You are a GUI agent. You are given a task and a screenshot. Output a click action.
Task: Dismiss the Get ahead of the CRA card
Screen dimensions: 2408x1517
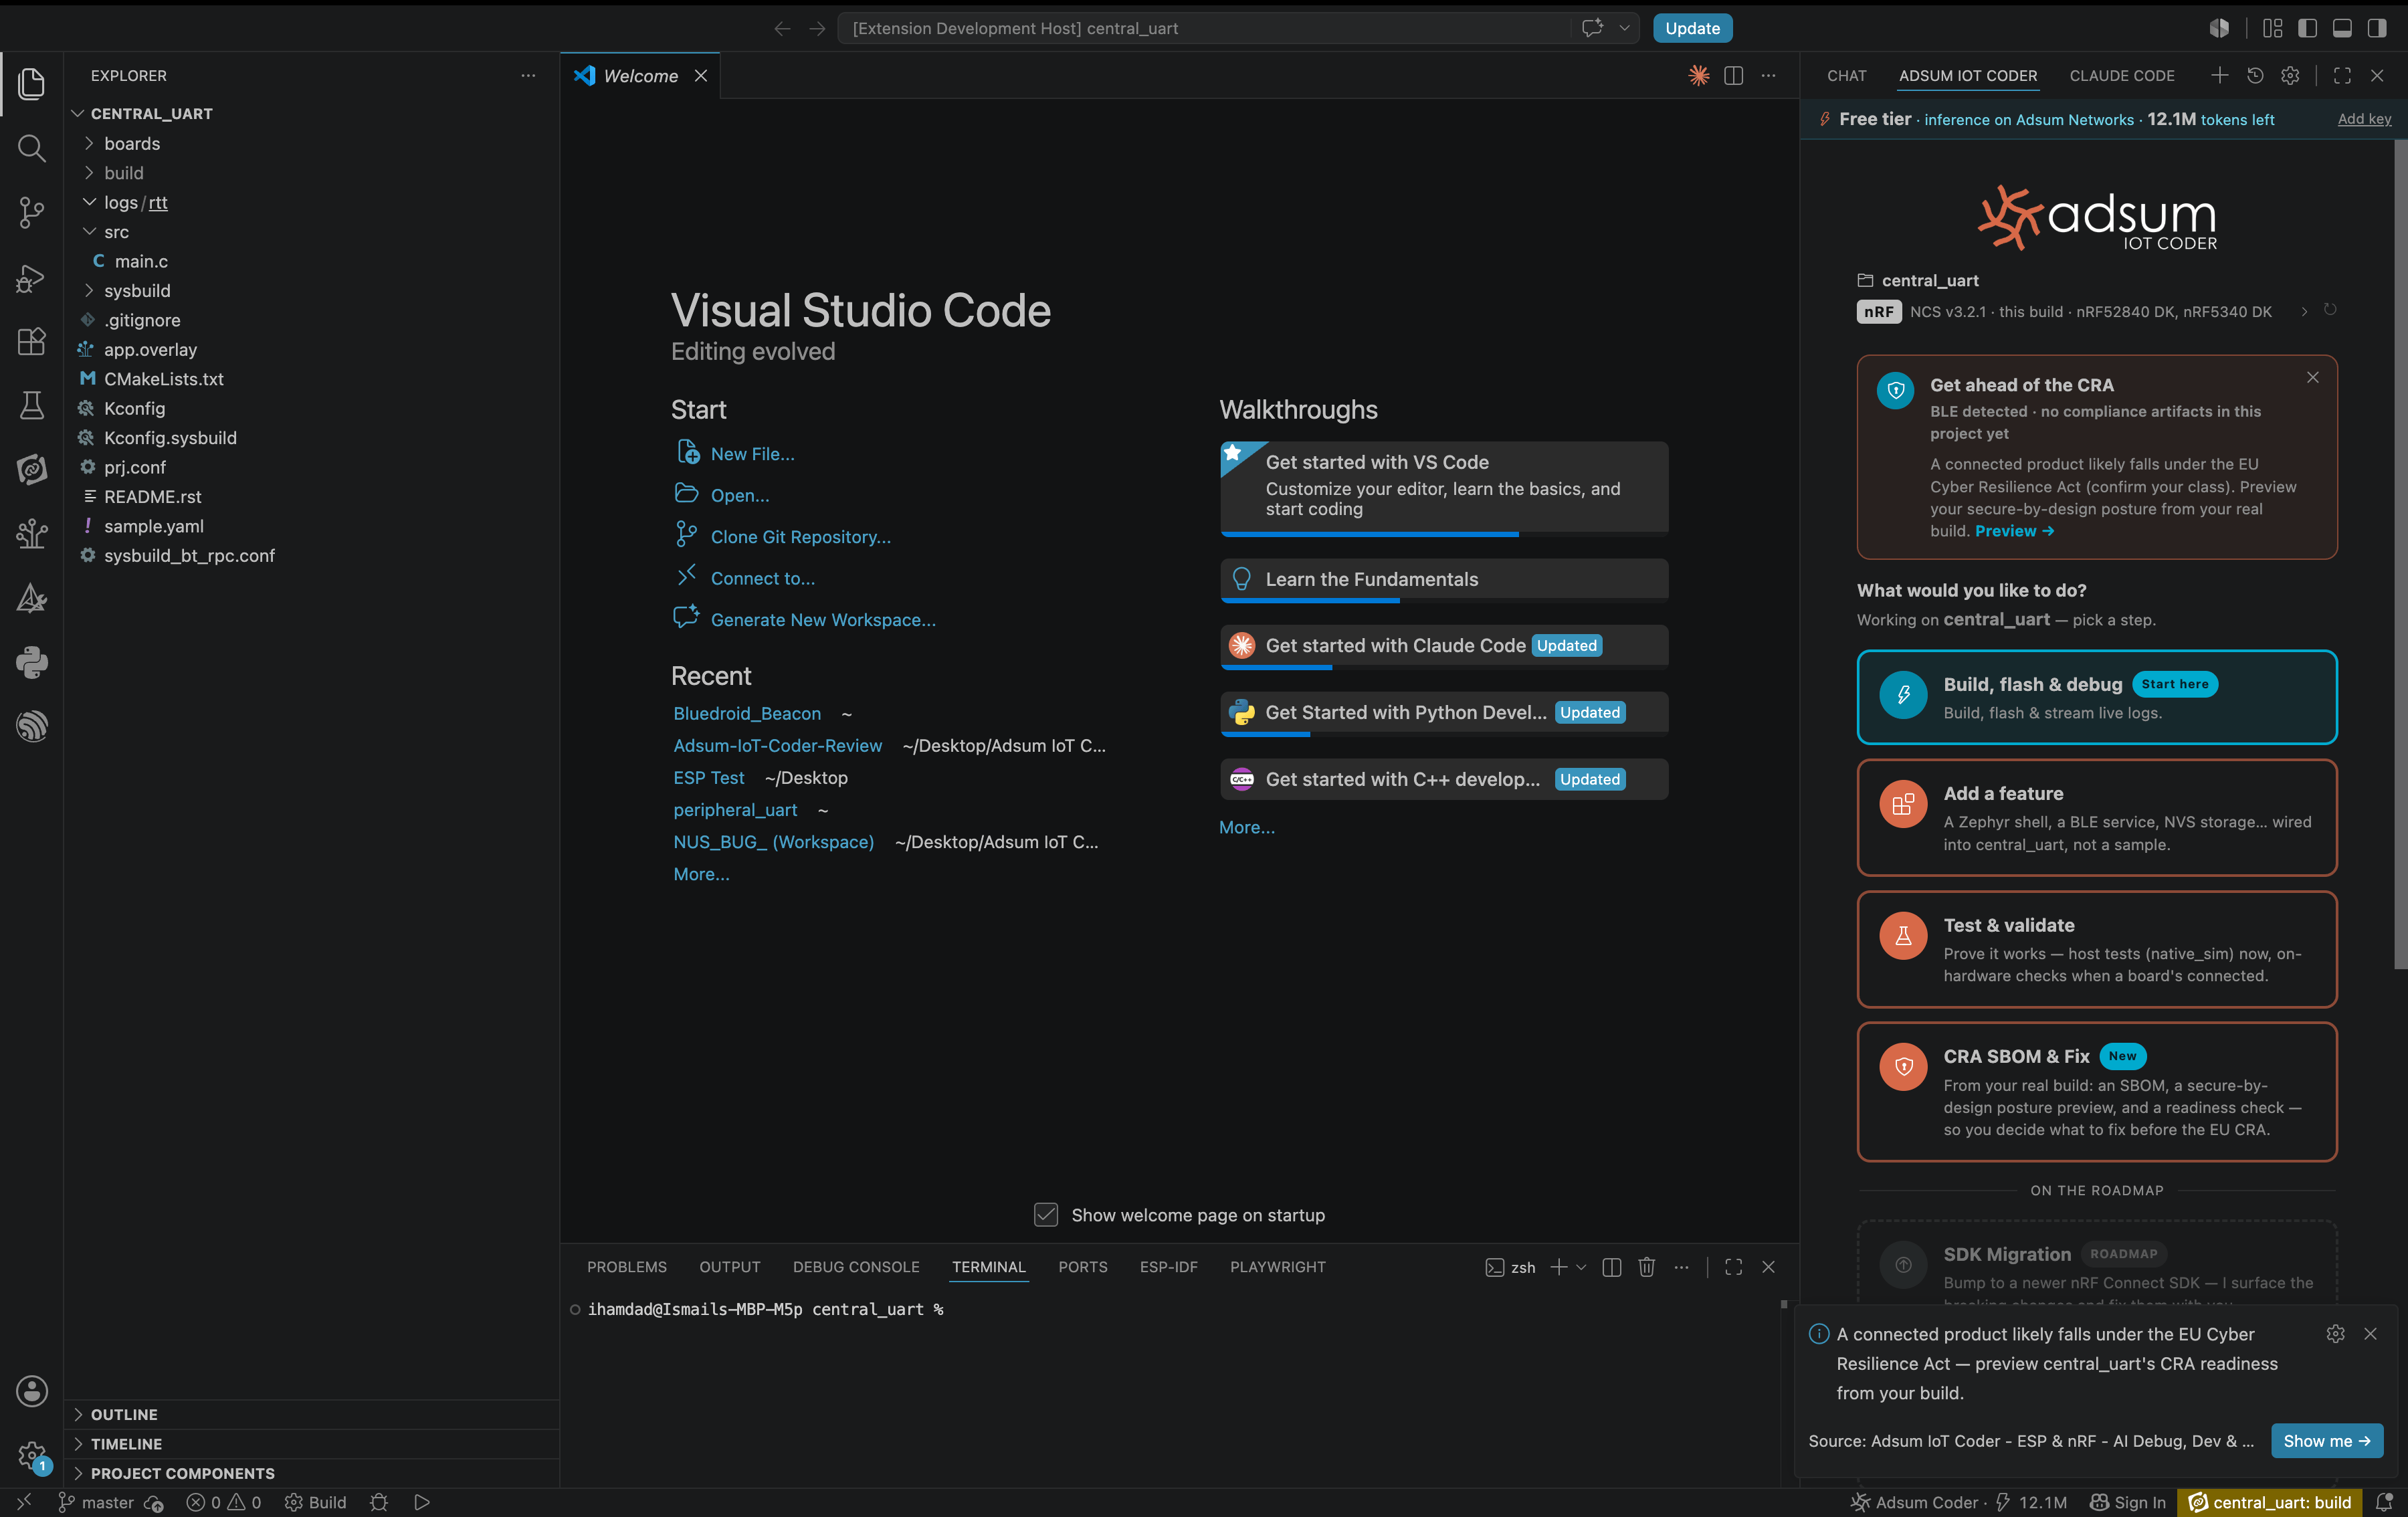[x=2312, y=378]
